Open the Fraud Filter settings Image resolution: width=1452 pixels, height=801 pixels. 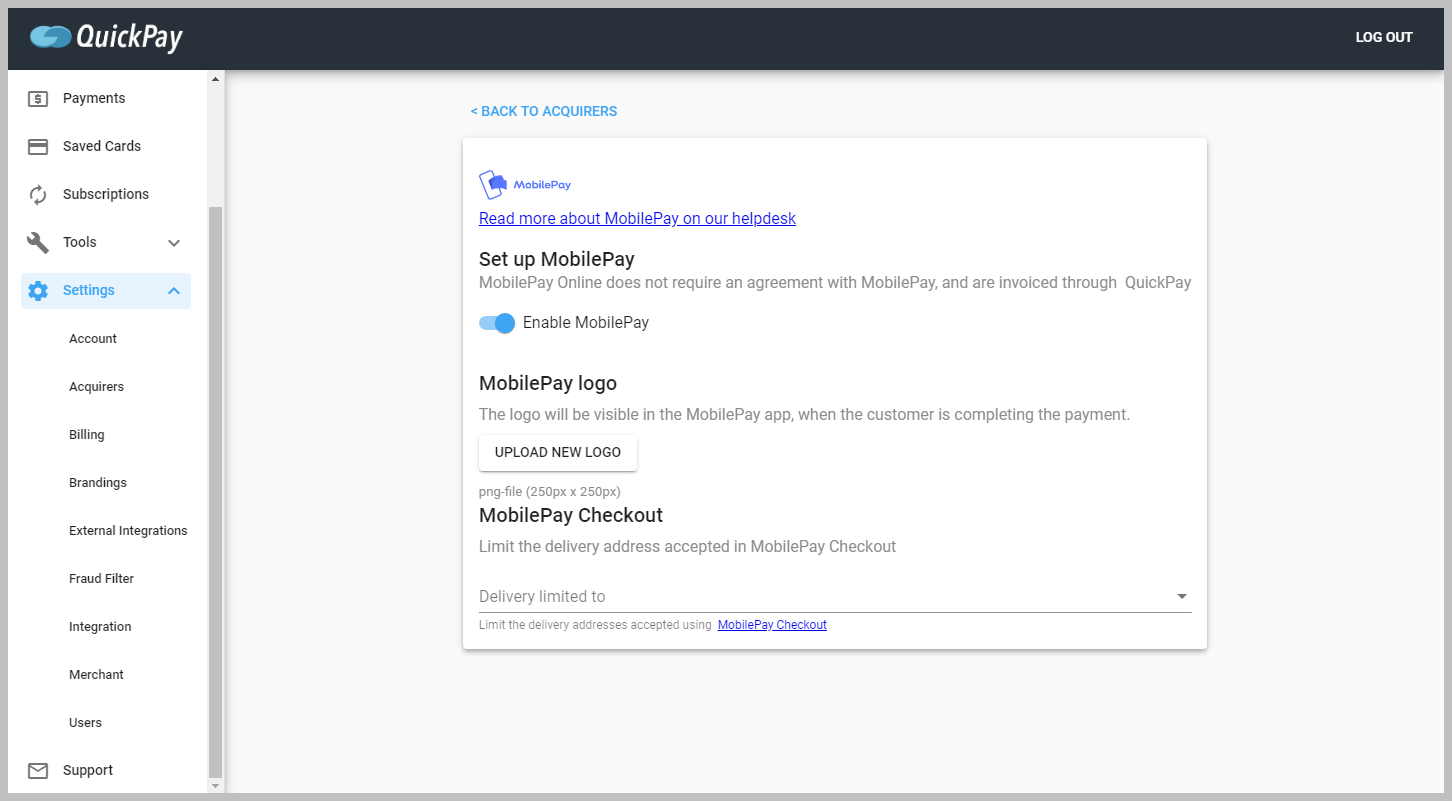pyautogui.click(x=101, y=579)
